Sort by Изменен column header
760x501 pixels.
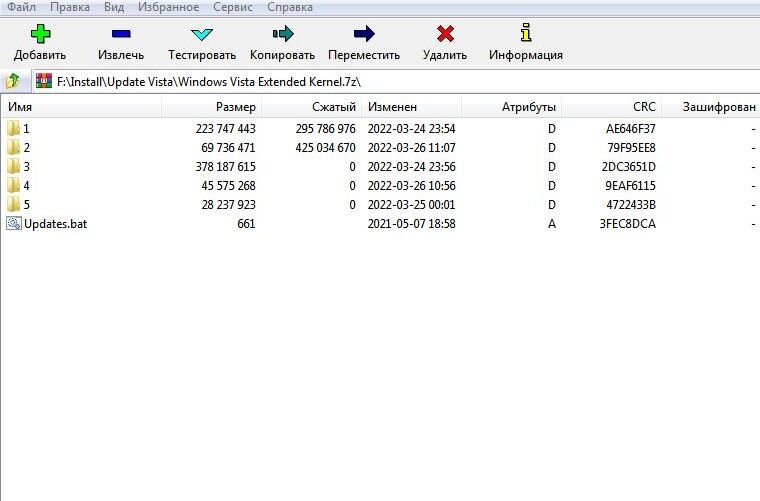pyautogui.click(x=412, y=107)
